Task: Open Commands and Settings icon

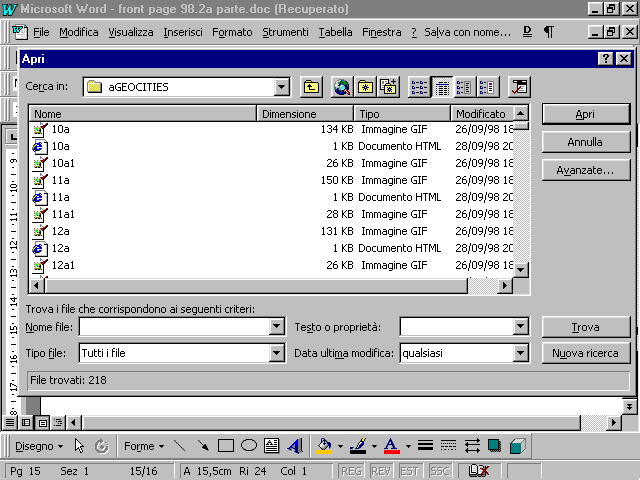Action: pos(519,87)
